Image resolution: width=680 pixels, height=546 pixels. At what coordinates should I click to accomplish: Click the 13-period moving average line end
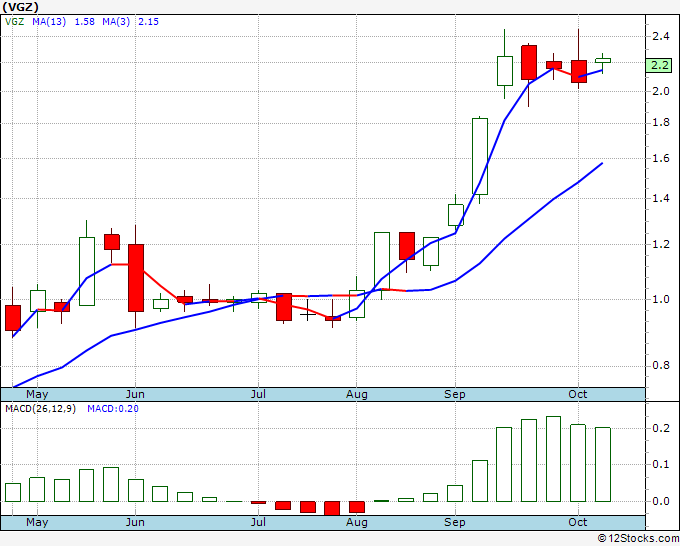pyautogui.click(x=602, y=163)
